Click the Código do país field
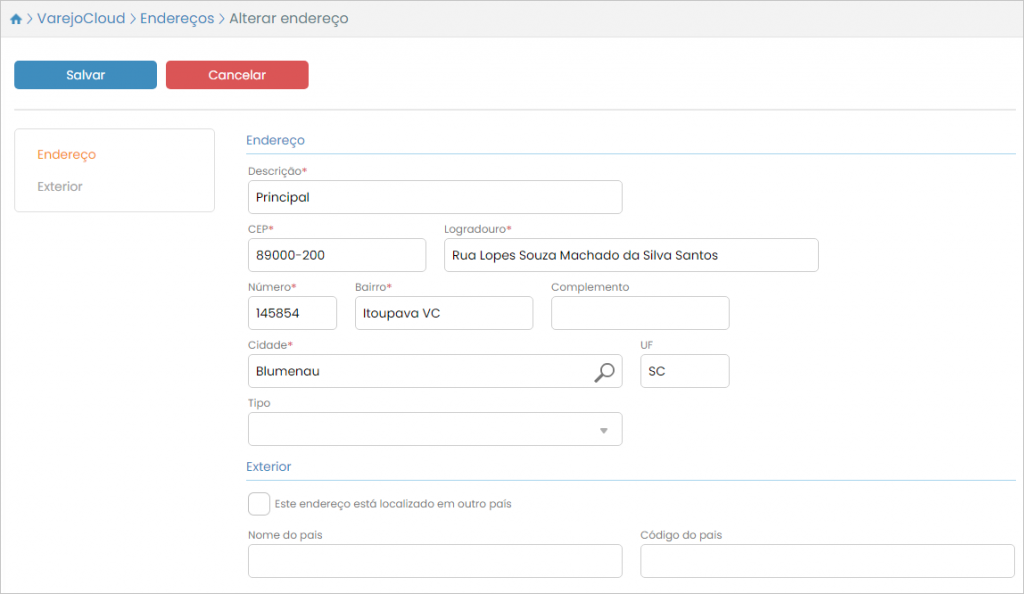This screenshot has height=594, width=1024. tap(826, 561)
